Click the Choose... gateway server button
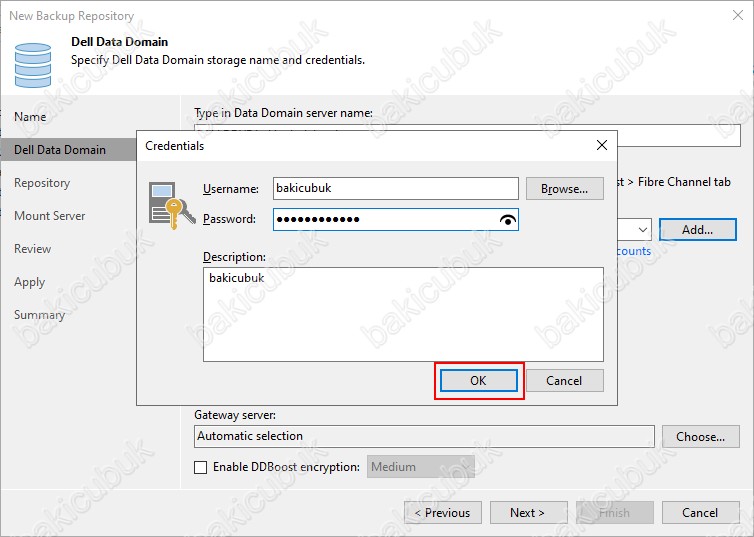Screen dimensions: 754x537 coord(701,437)
